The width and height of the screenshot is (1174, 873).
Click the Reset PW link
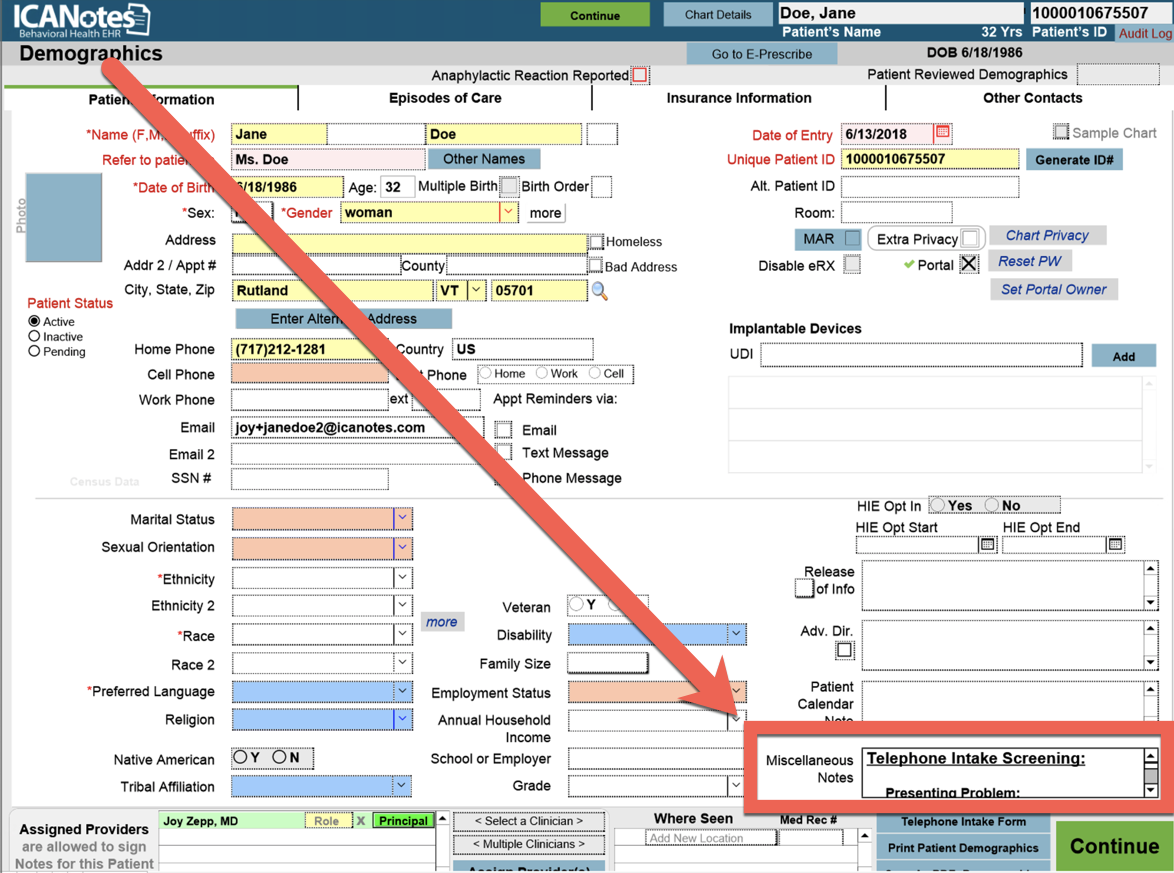(x=1029, y=261)
